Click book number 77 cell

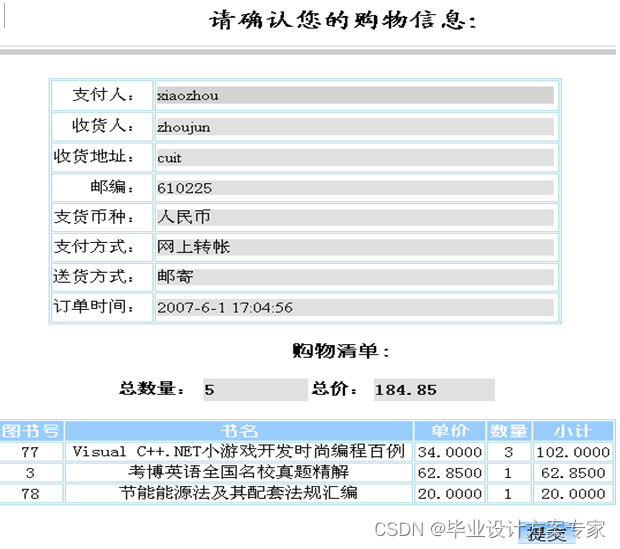31,452
